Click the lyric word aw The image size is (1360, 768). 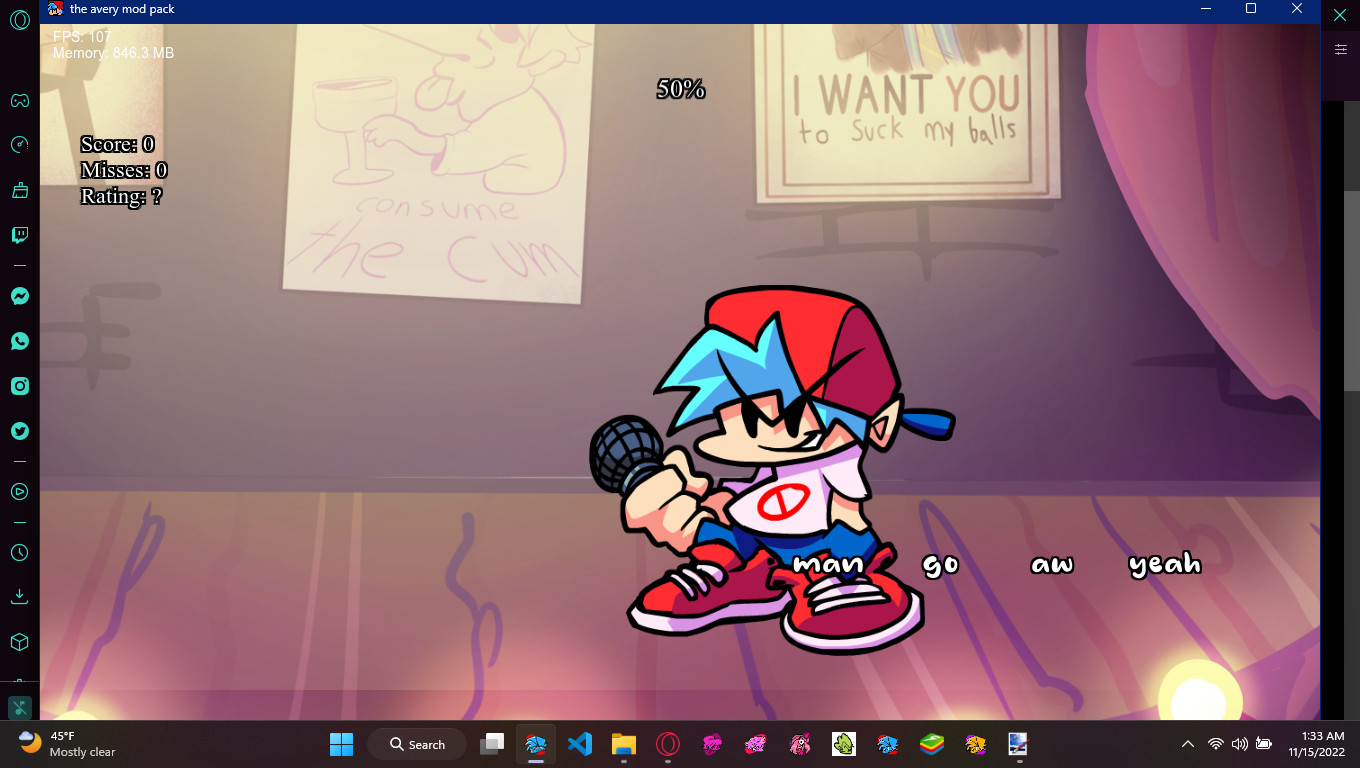1052,565
